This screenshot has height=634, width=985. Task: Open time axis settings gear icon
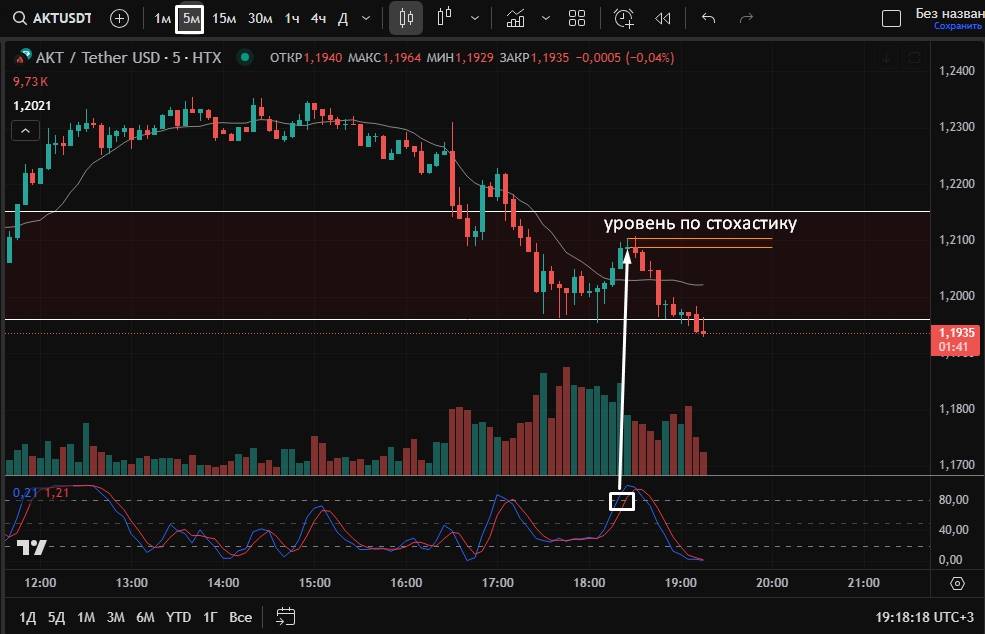[957, 583]
